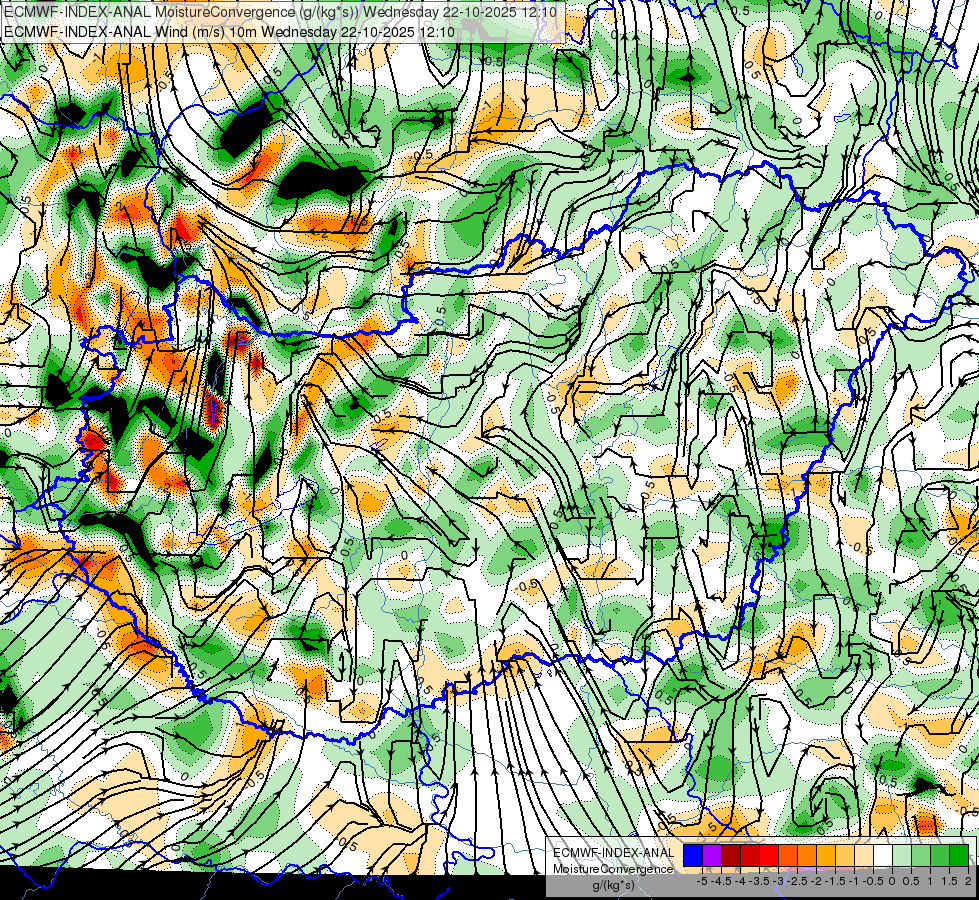Click the 0.5 tick label on the colorbar

tap(911, 881)
